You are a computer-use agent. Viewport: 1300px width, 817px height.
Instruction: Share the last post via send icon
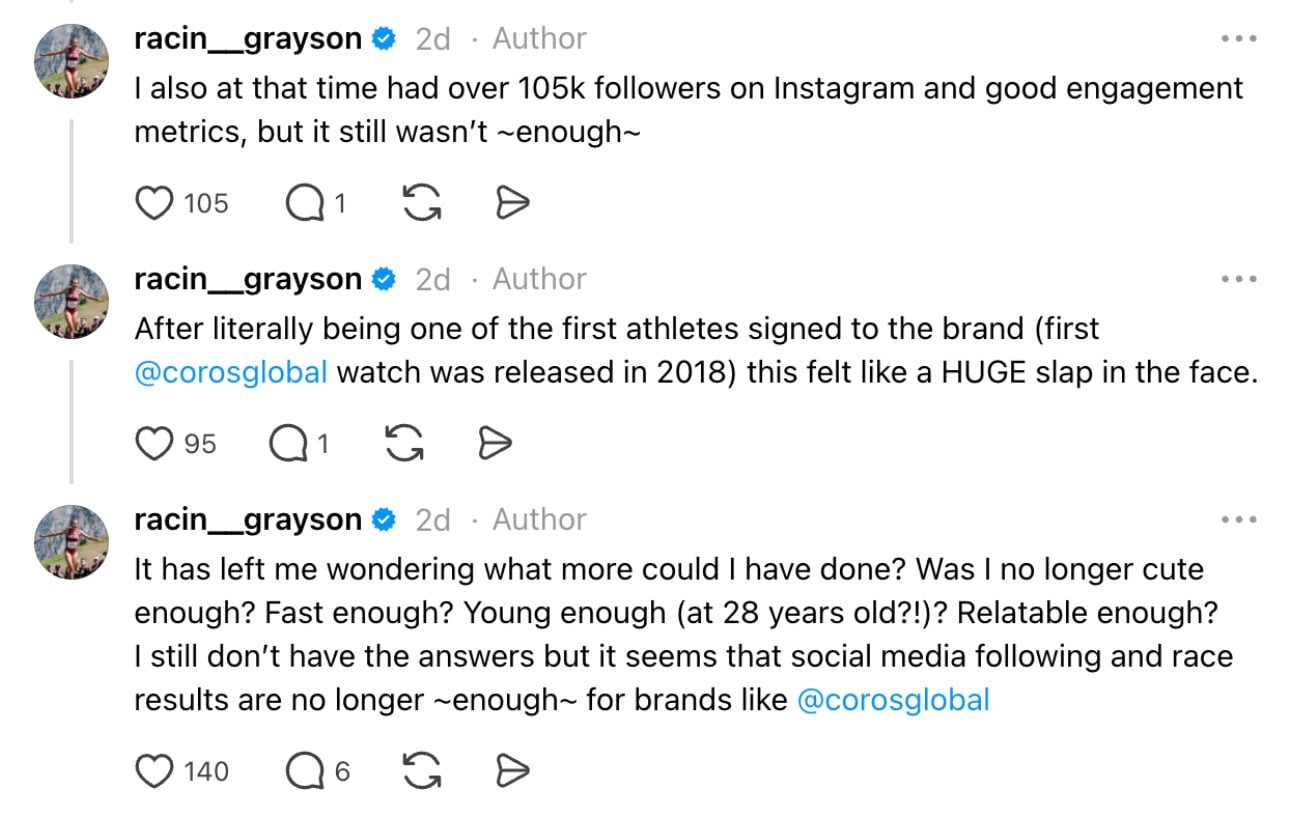513,771
